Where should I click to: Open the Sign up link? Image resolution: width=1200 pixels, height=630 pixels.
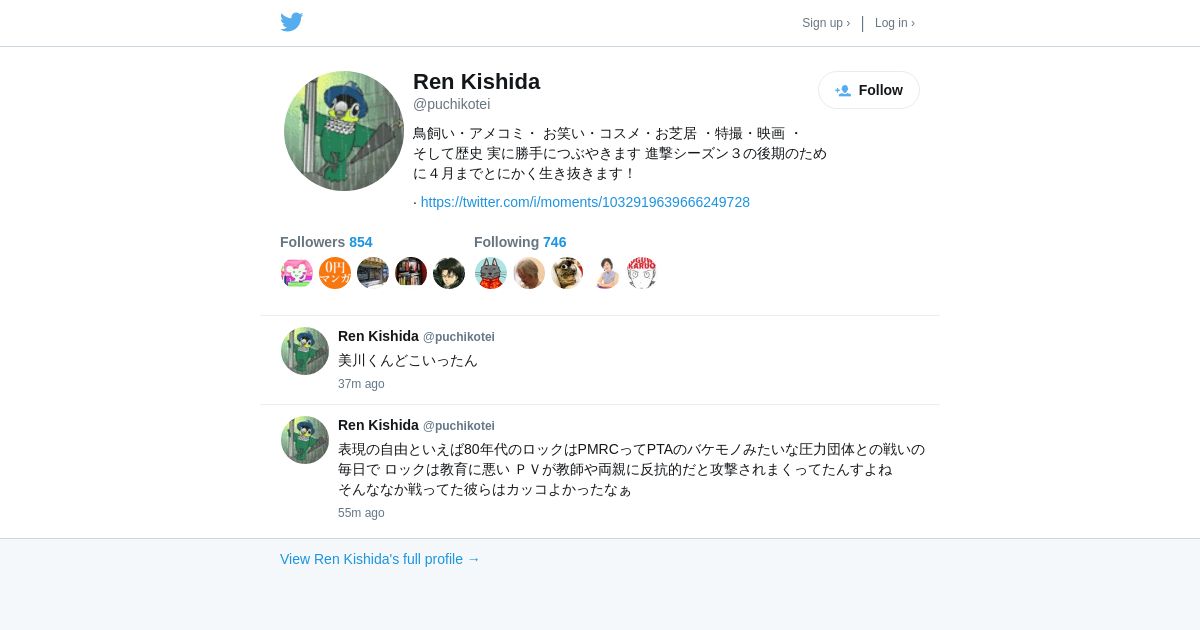tap(826, 23)
